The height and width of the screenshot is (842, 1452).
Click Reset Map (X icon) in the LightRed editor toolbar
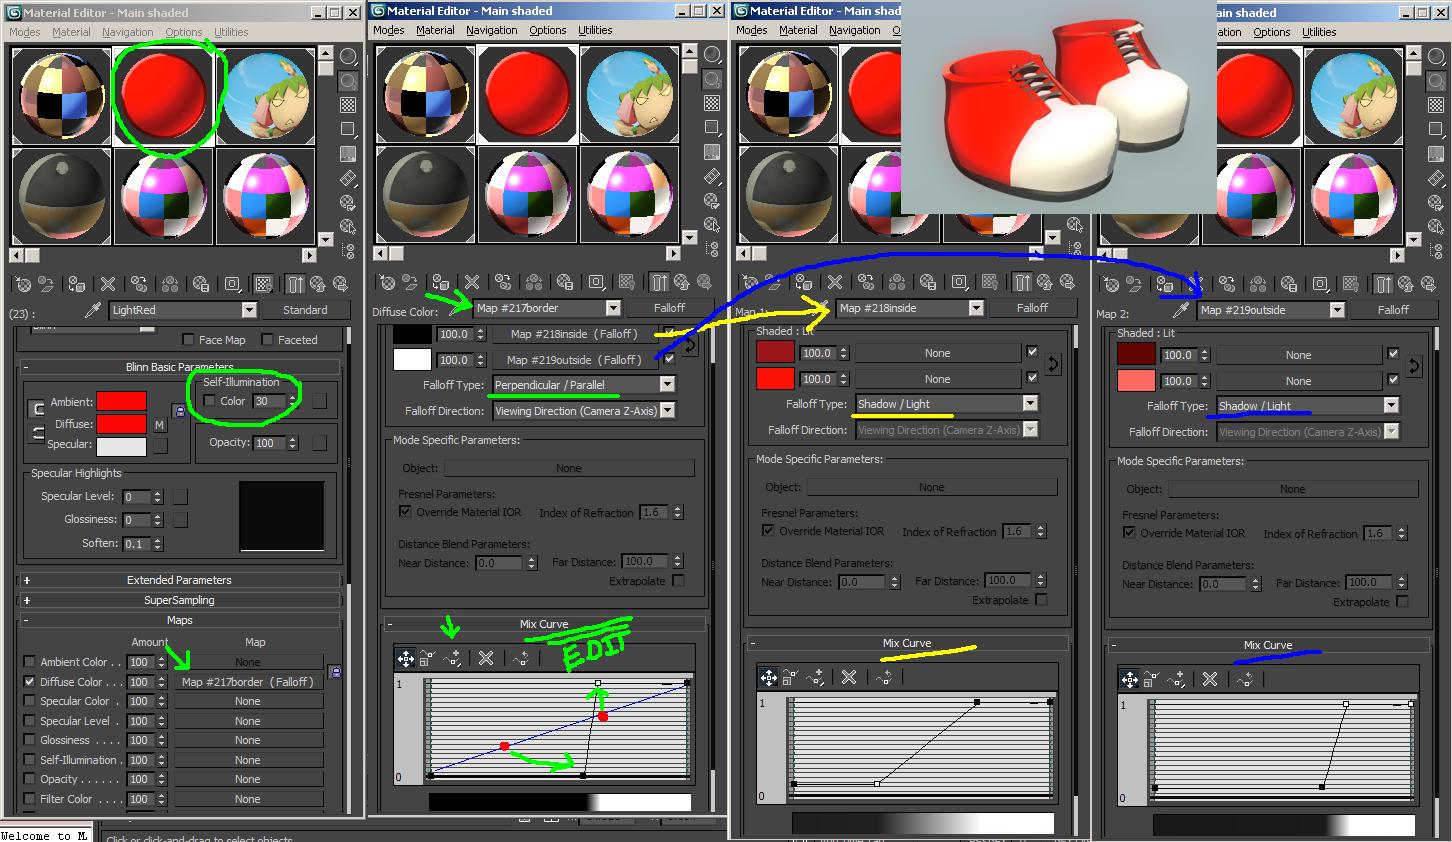[x=108, y=284]
